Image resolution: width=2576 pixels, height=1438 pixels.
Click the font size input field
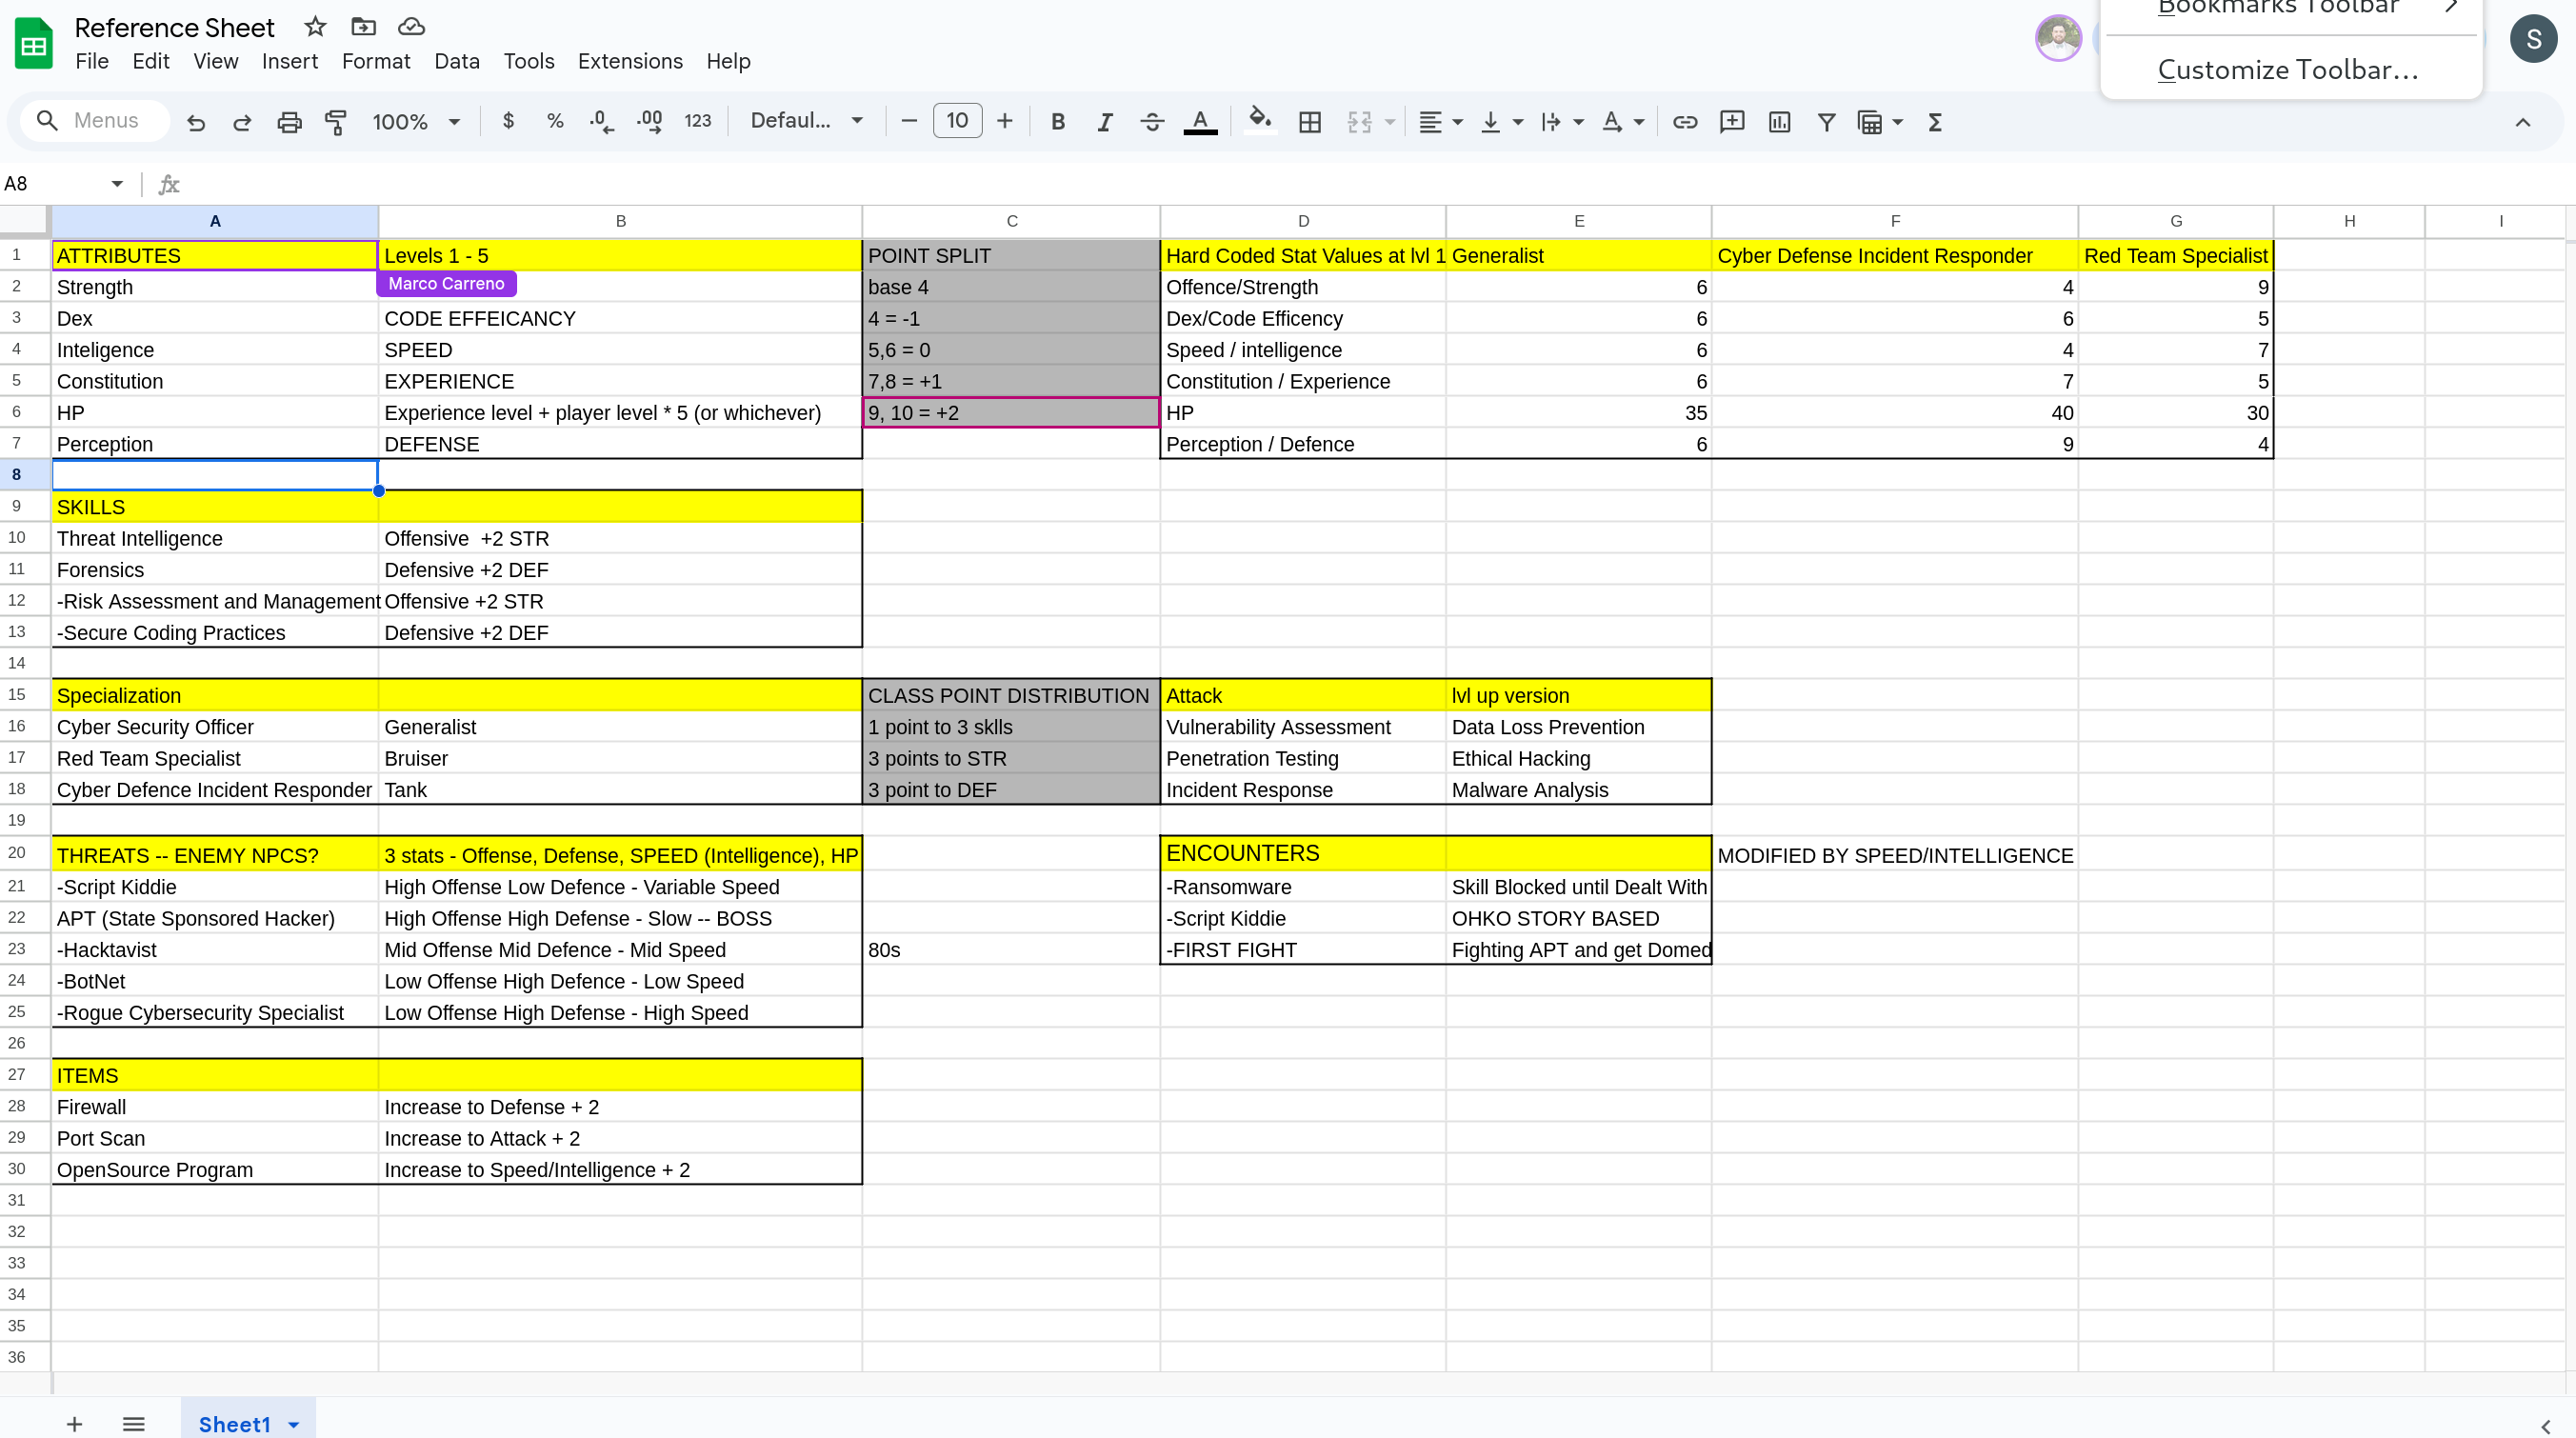pos(956,121)
